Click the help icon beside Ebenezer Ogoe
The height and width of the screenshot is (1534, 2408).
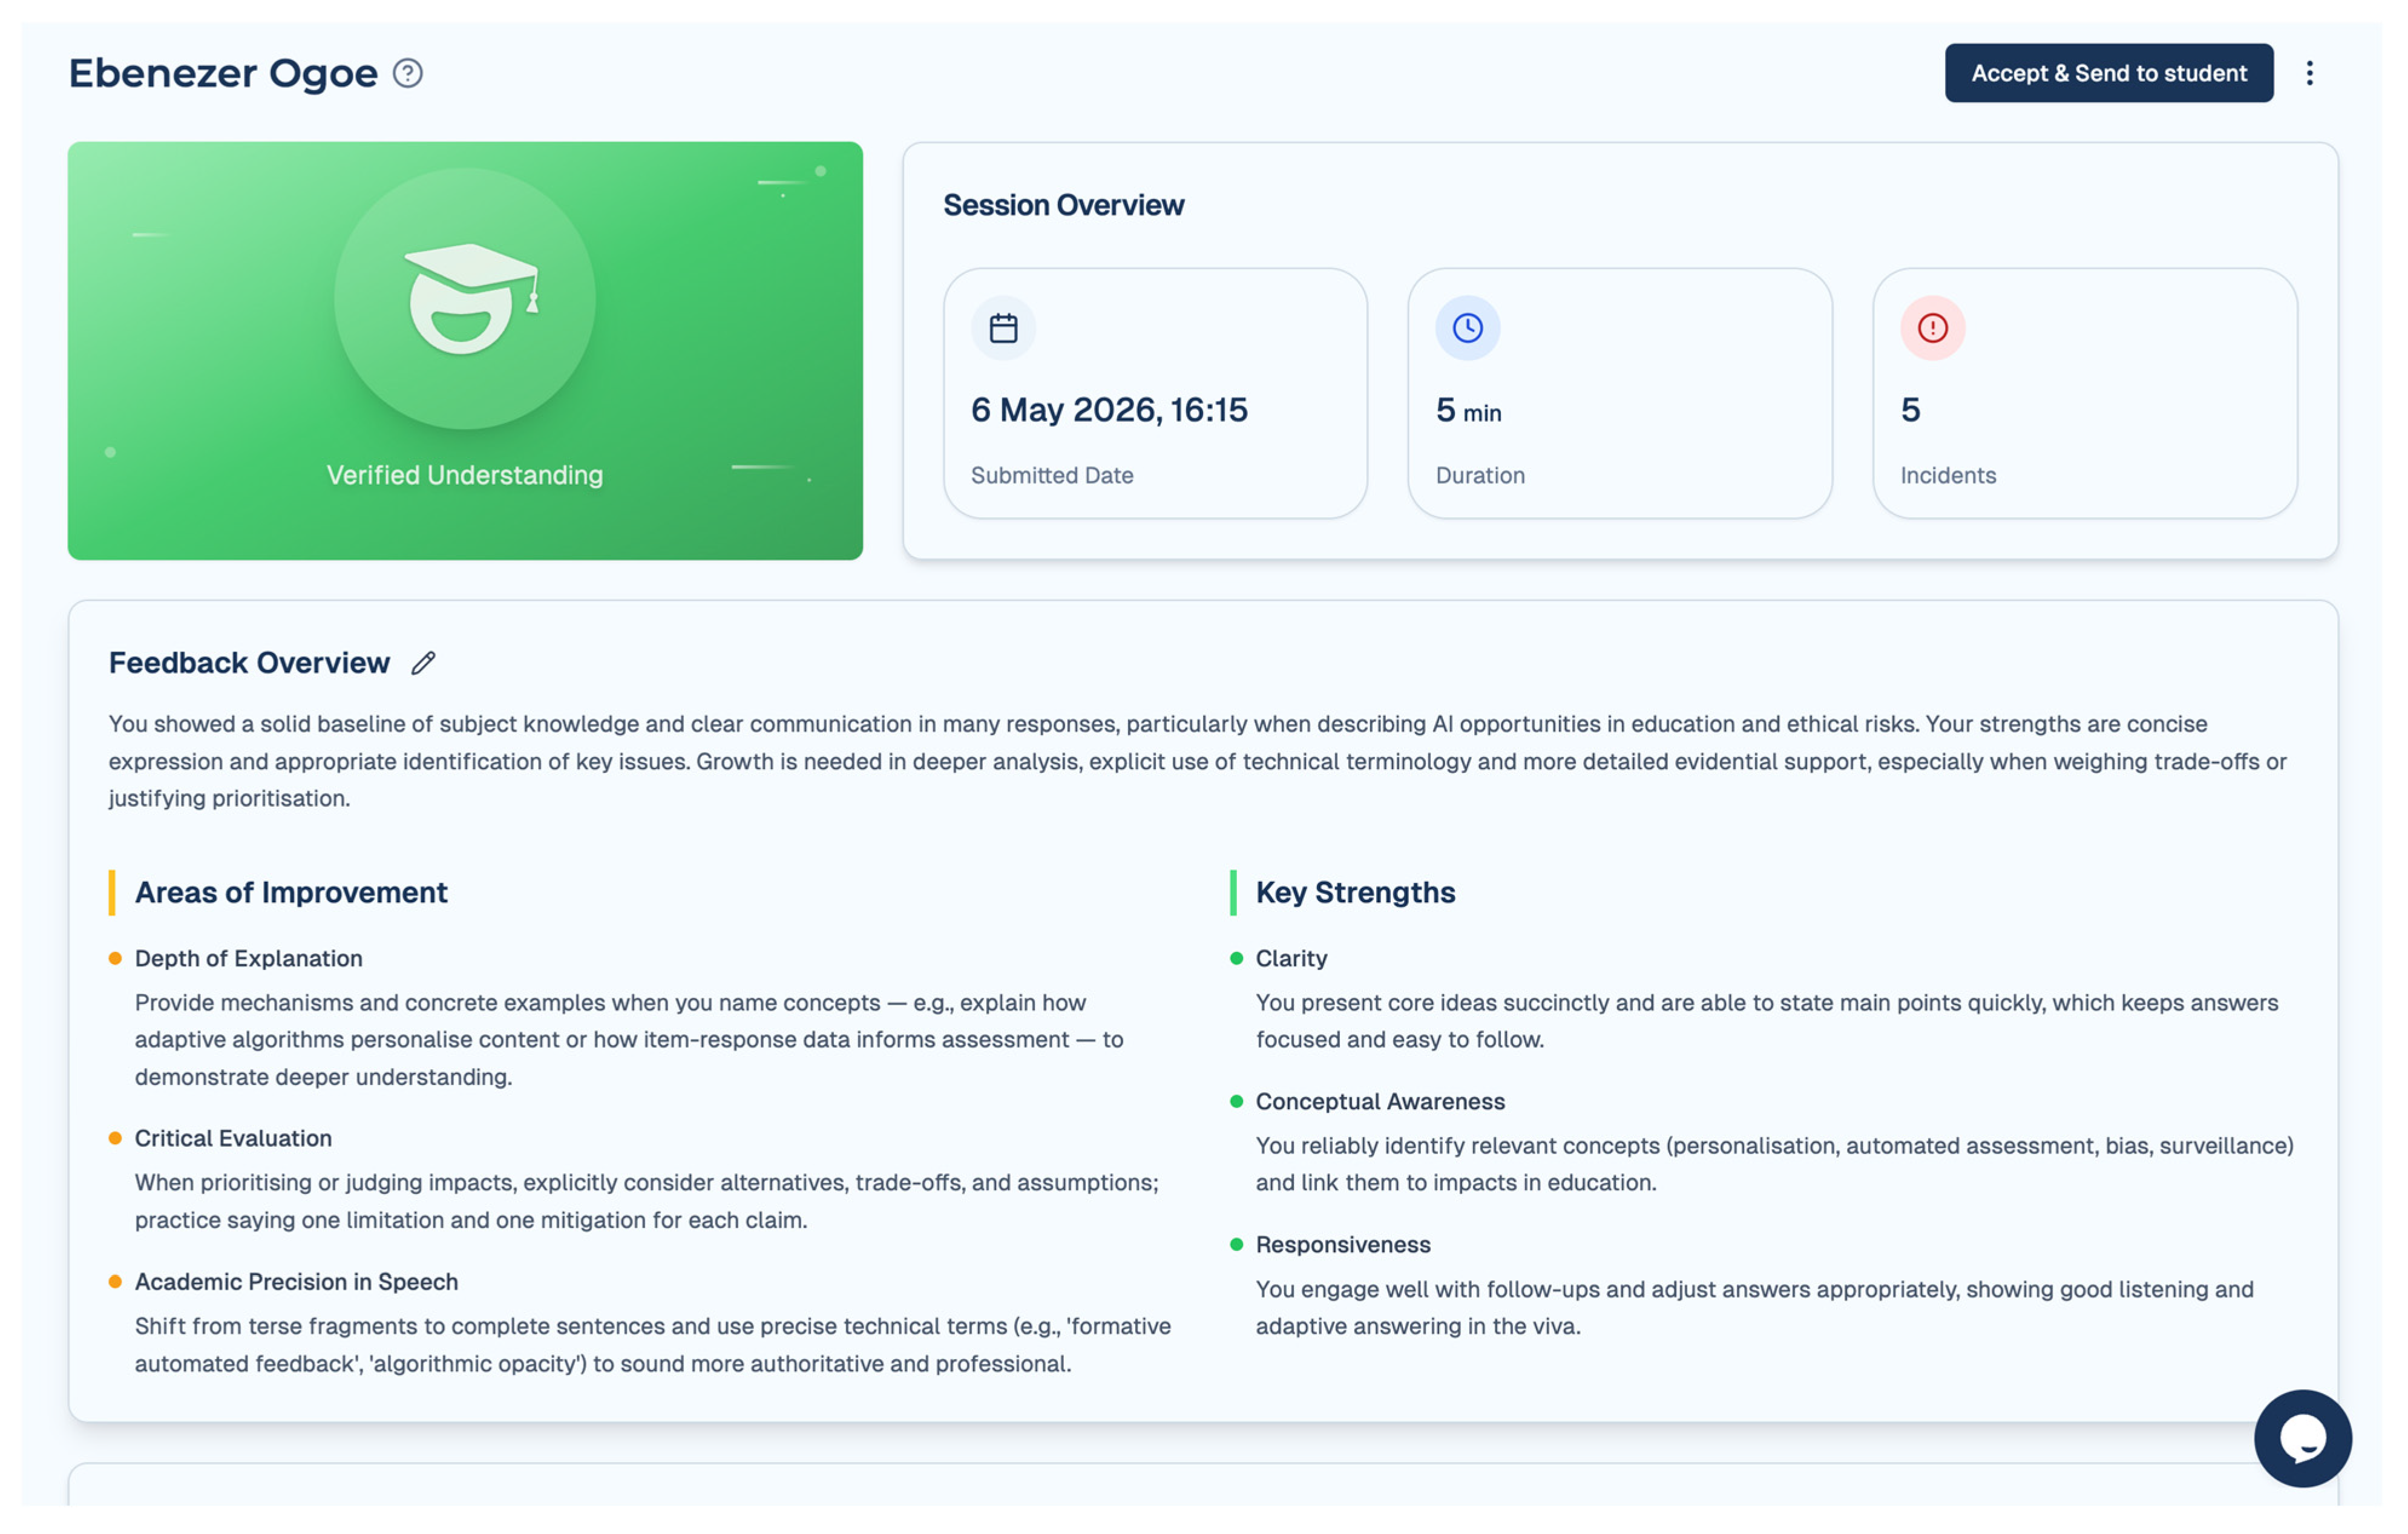pos(407,73)
